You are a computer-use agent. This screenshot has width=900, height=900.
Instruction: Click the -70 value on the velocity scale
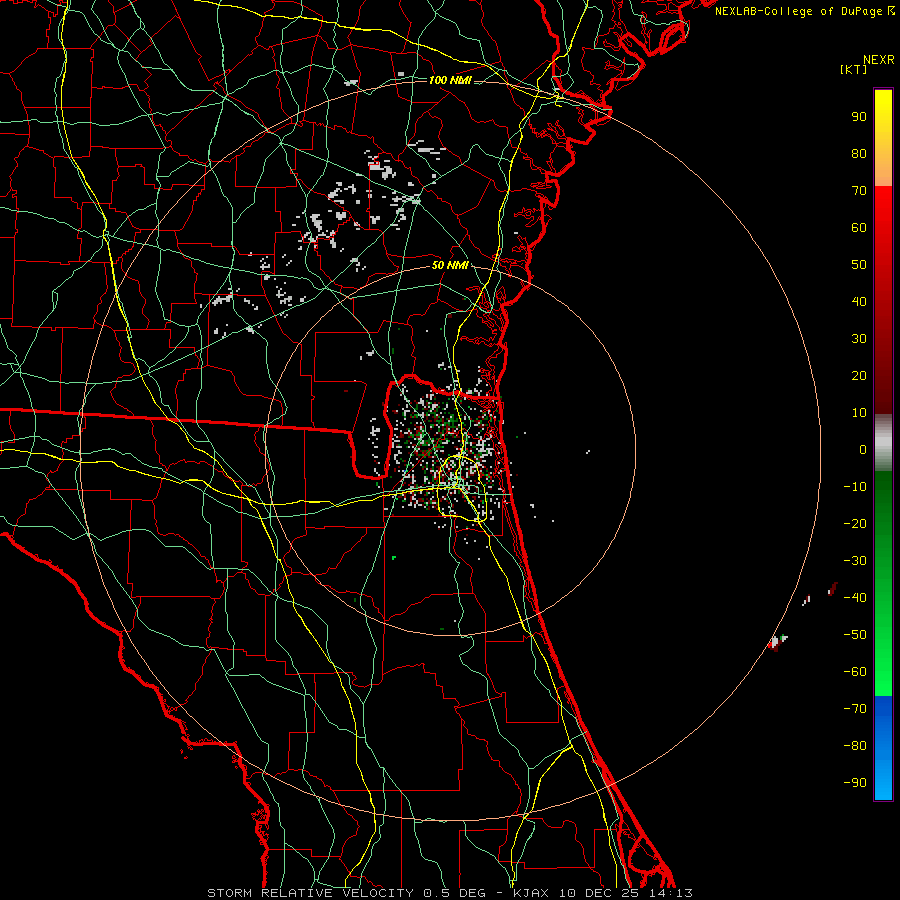point(855,709)
